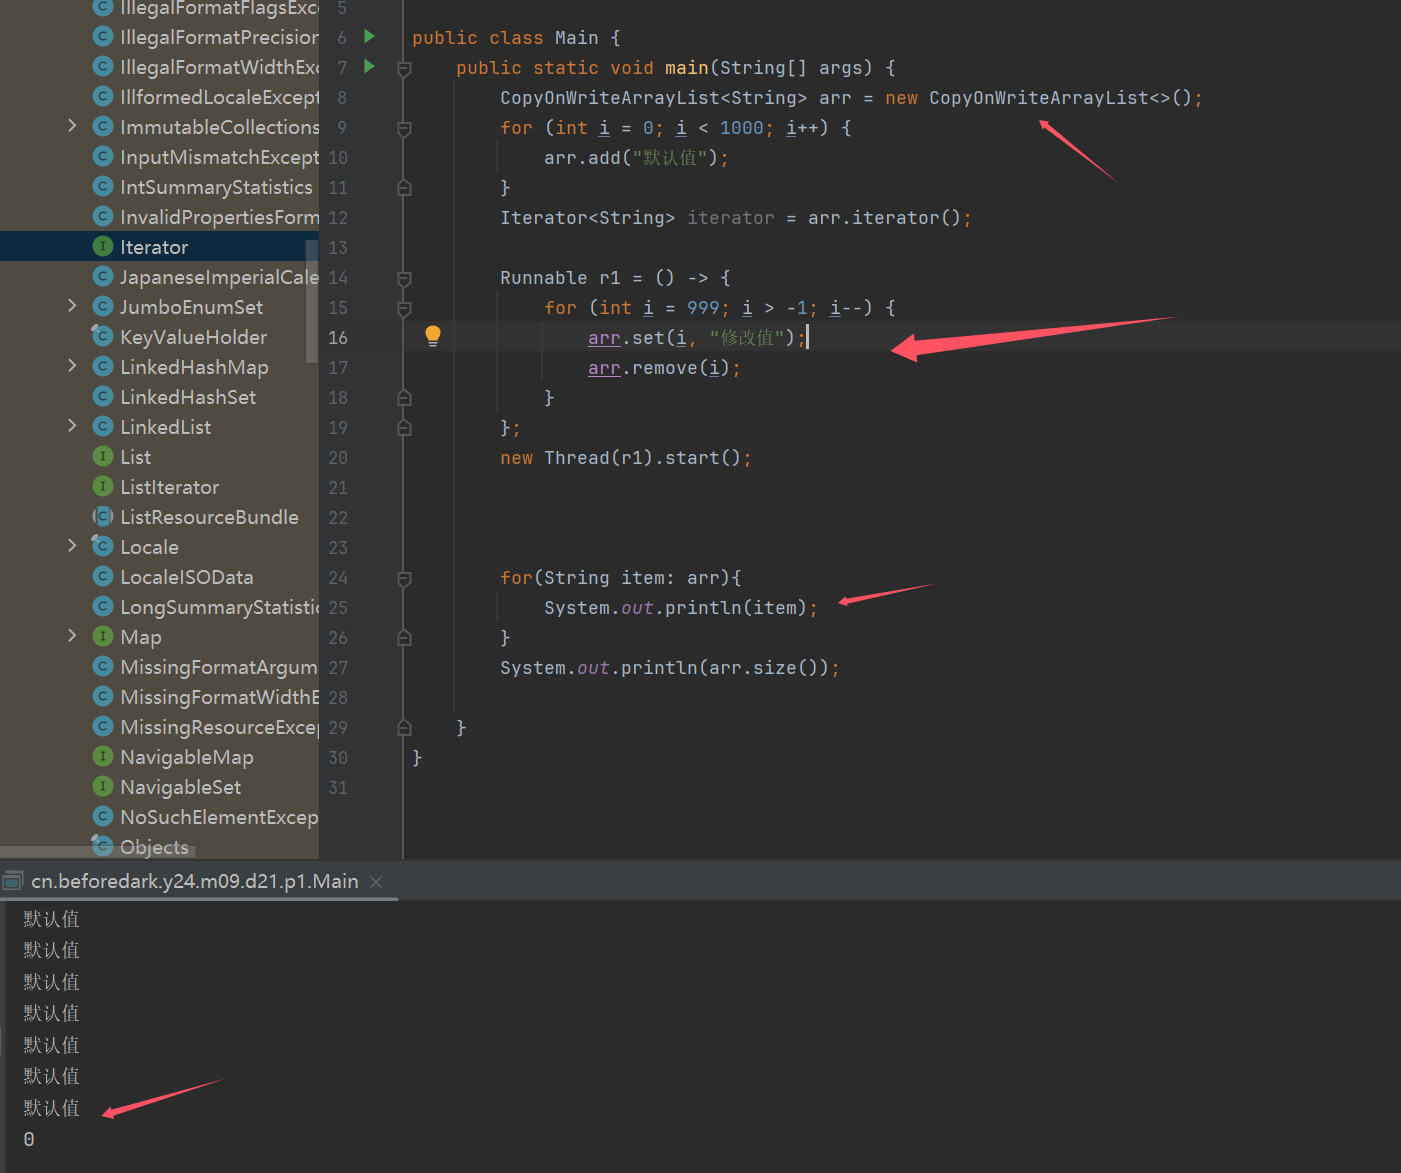1401x1173 pixels.
Task: Select KeyValueHolder class in tree
Action: pos(193,337)
